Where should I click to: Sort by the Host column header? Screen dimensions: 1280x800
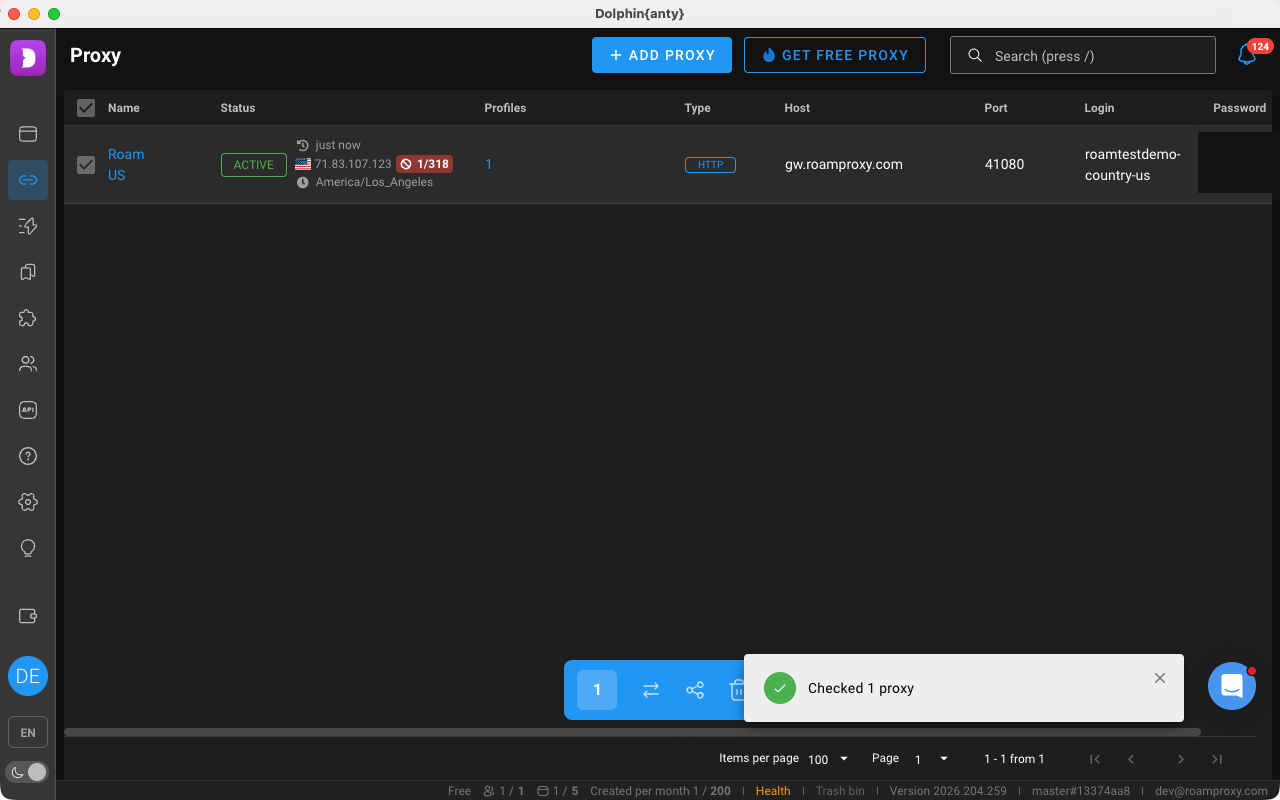[797, 108]
